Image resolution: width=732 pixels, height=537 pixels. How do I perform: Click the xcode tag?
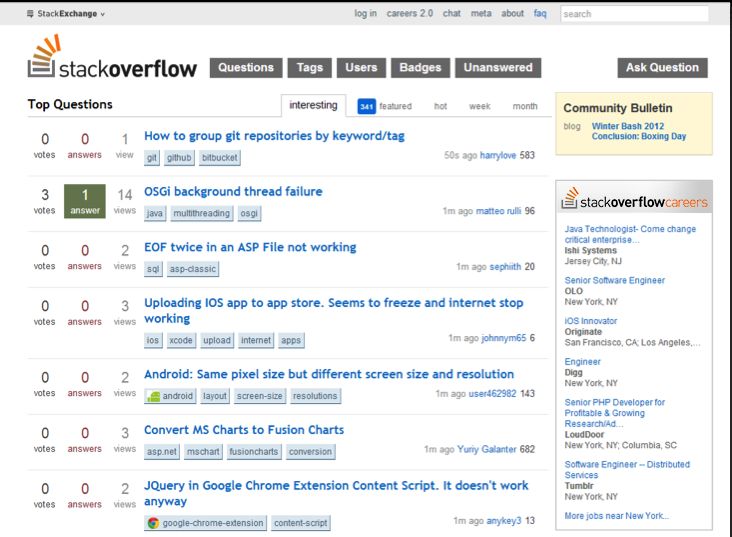pos(181,340)
